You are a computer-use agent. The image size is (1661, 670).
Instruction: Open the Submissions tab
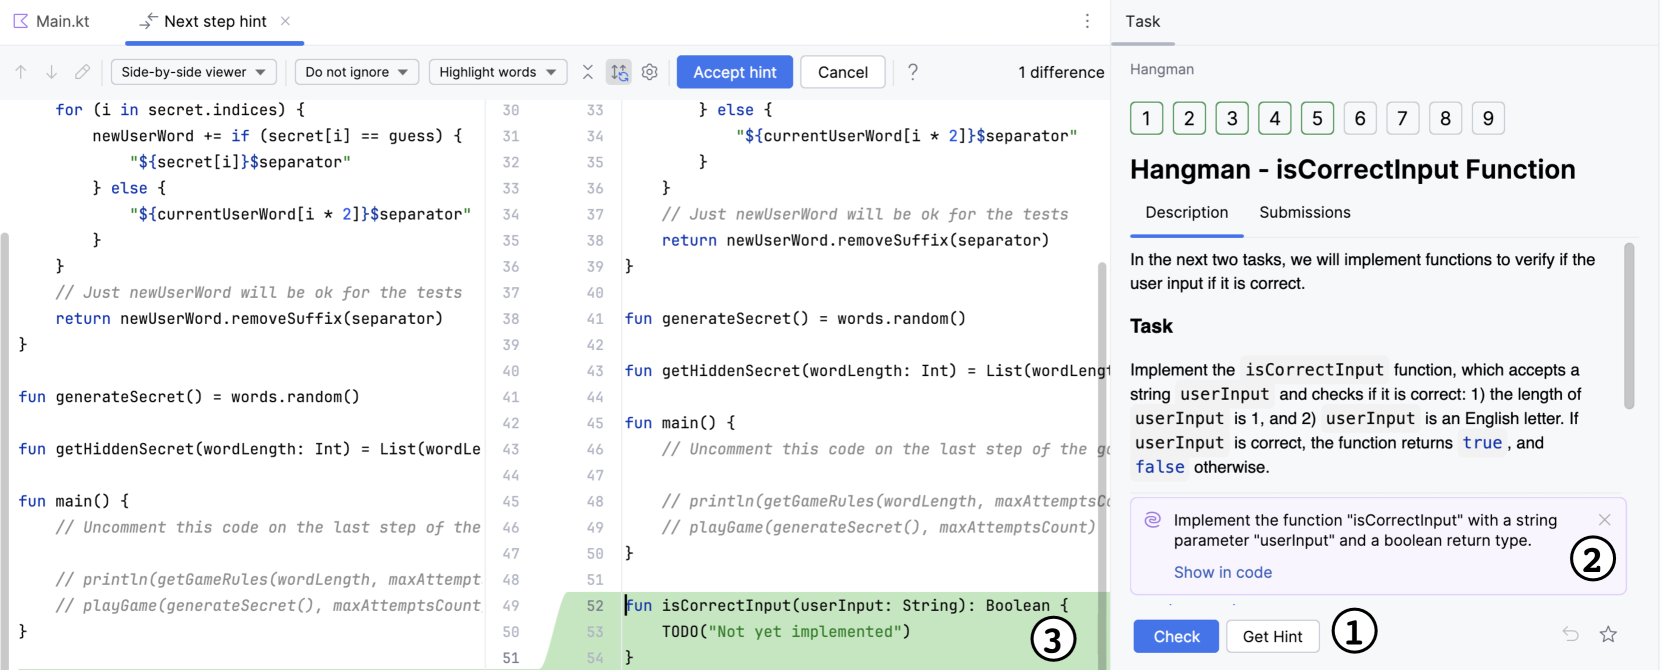(1304, 212)
